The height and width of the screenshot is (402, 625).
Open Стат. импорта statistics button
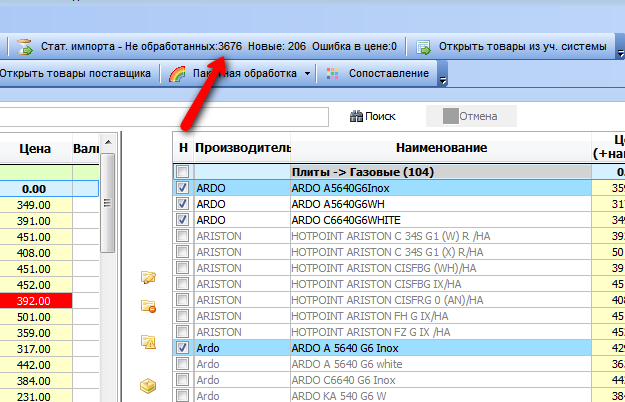pyautogui.click(x=206, y=47)
